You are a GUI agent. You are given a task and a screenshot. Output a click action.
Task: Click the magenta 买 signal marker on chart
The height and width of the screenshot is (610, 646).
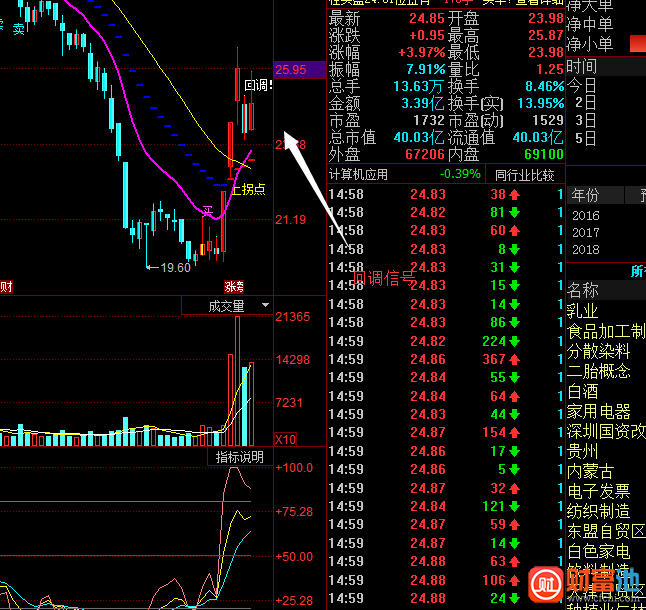click(208, 211)
